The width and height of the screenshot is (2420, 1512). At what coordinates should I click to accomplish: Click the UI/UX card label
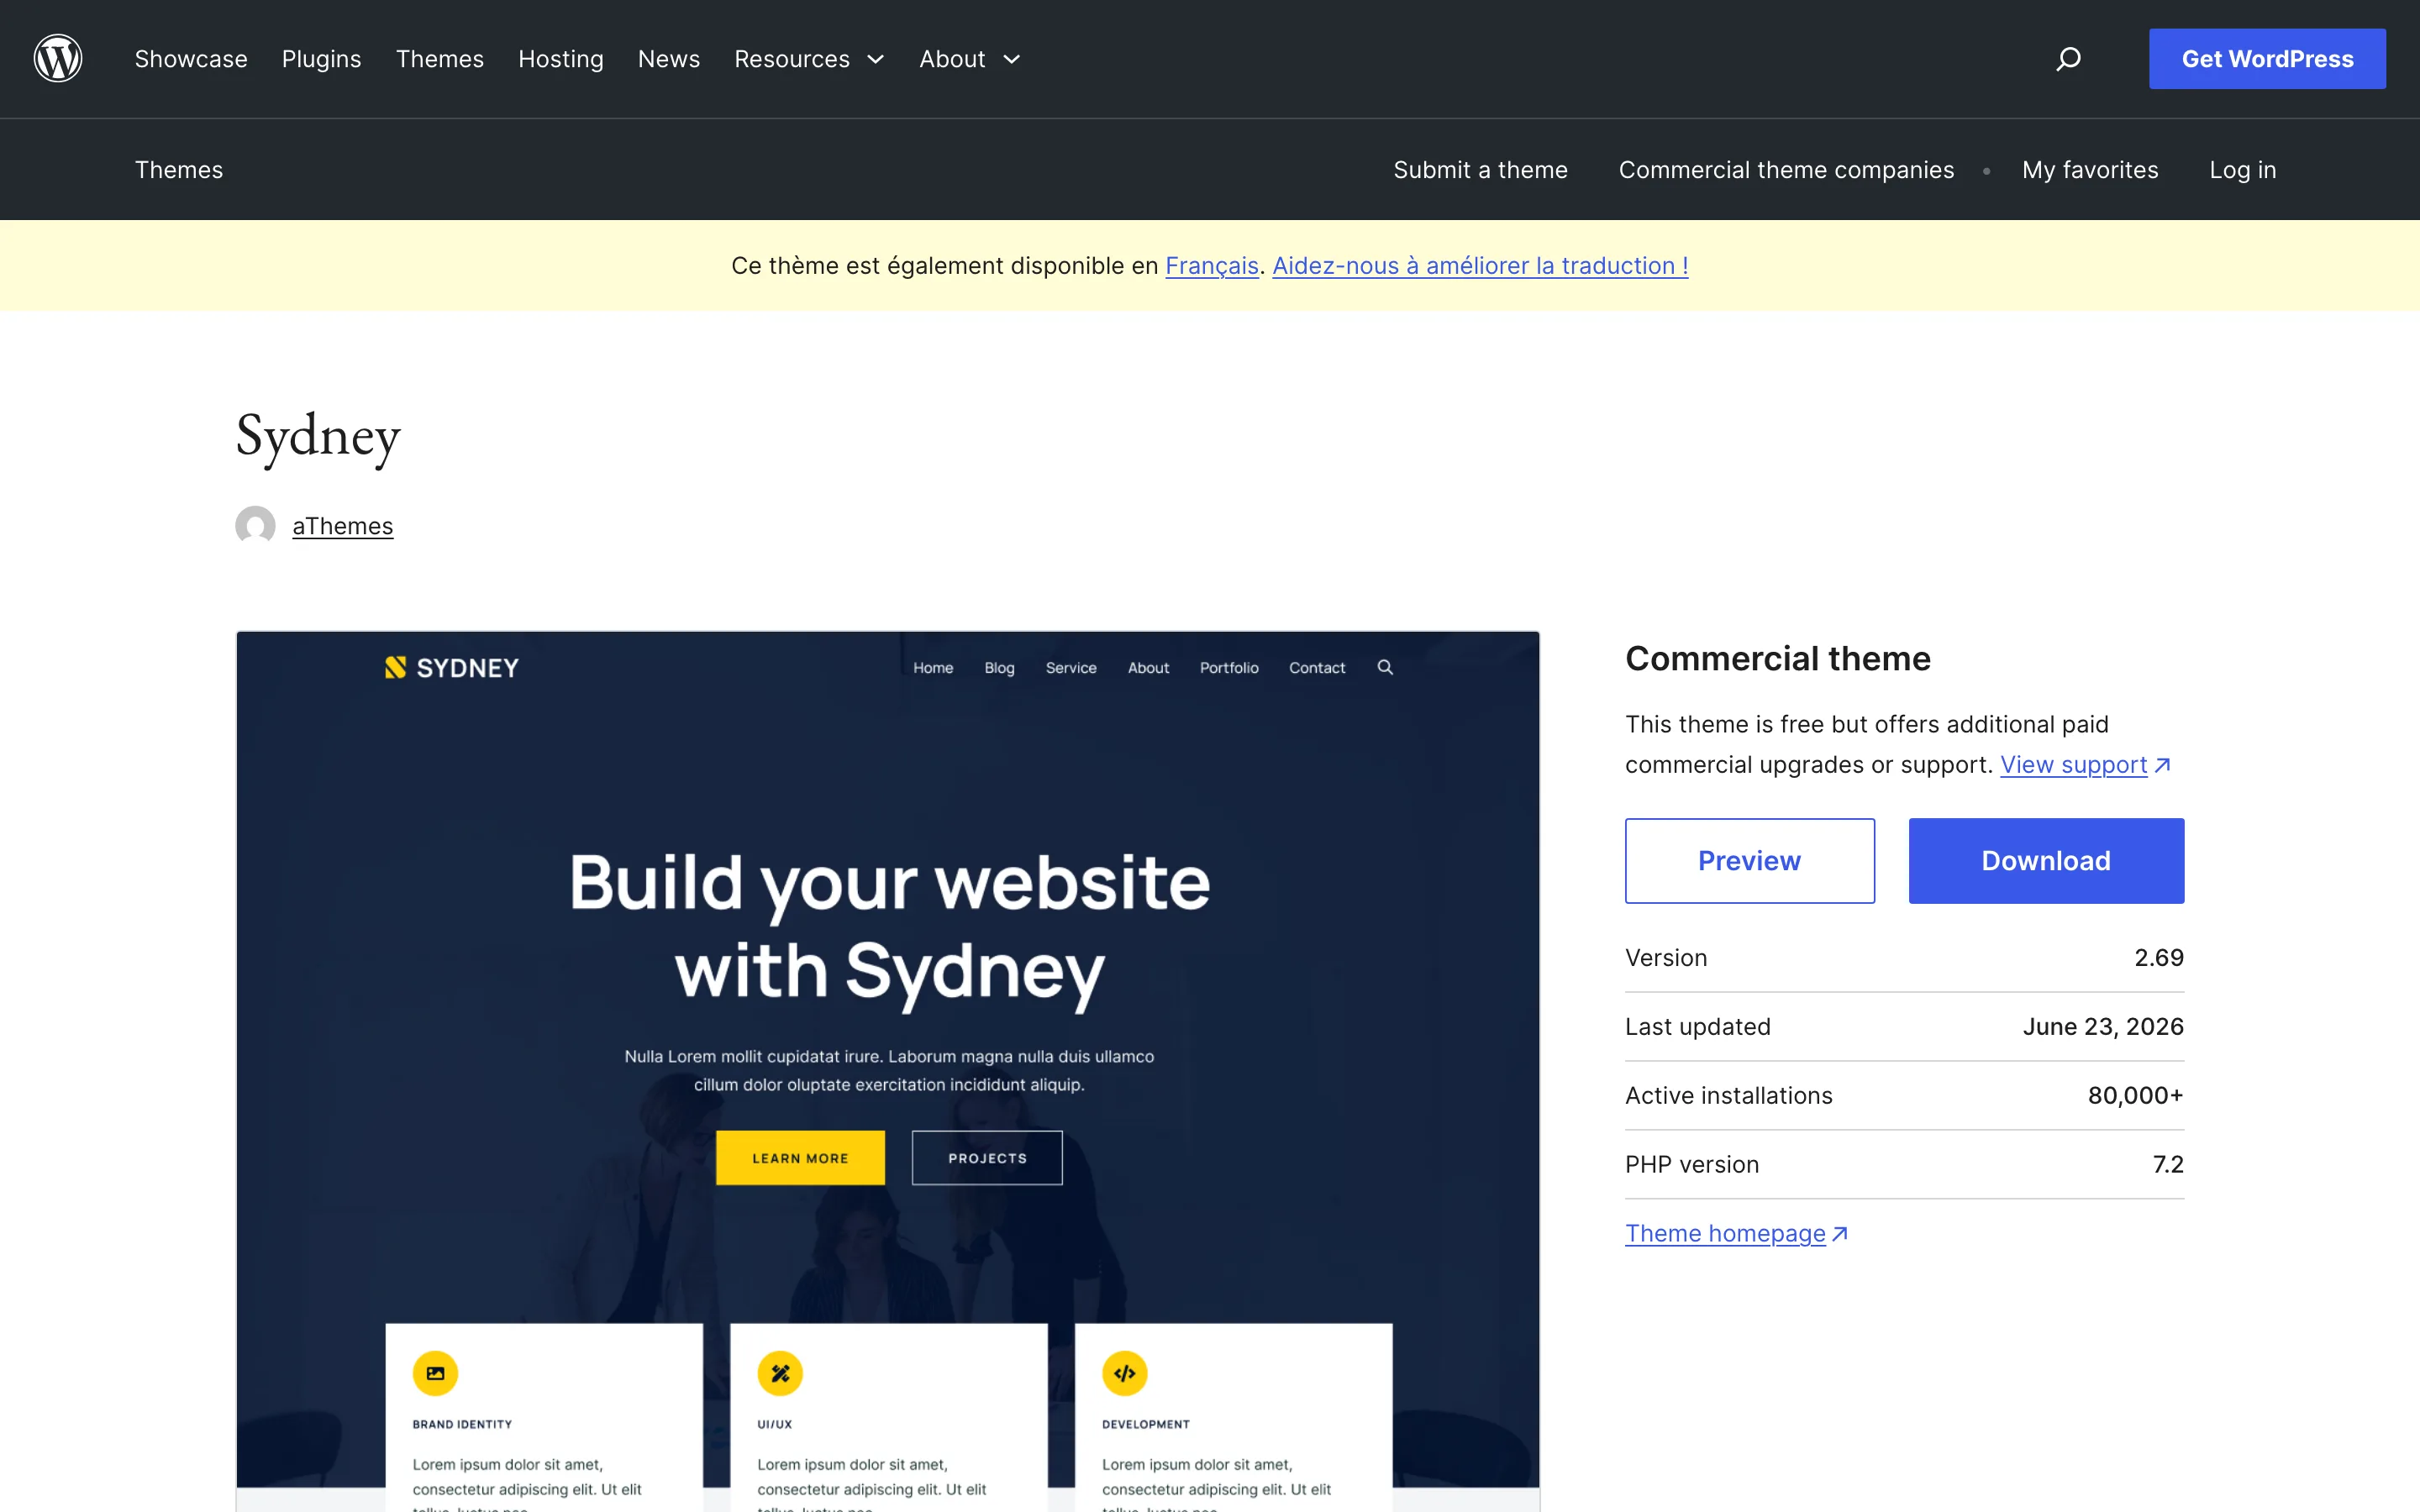pyautogui.click(x=774, y=1424)
